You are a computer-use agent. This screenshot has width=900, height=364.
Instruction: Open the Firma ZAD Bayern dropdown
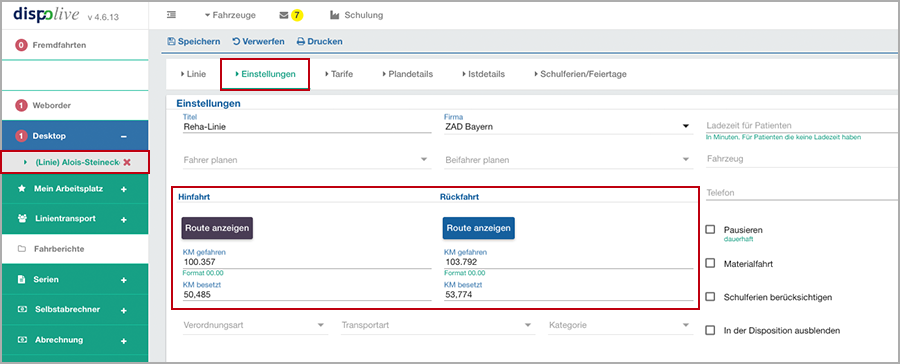point(567,126)
